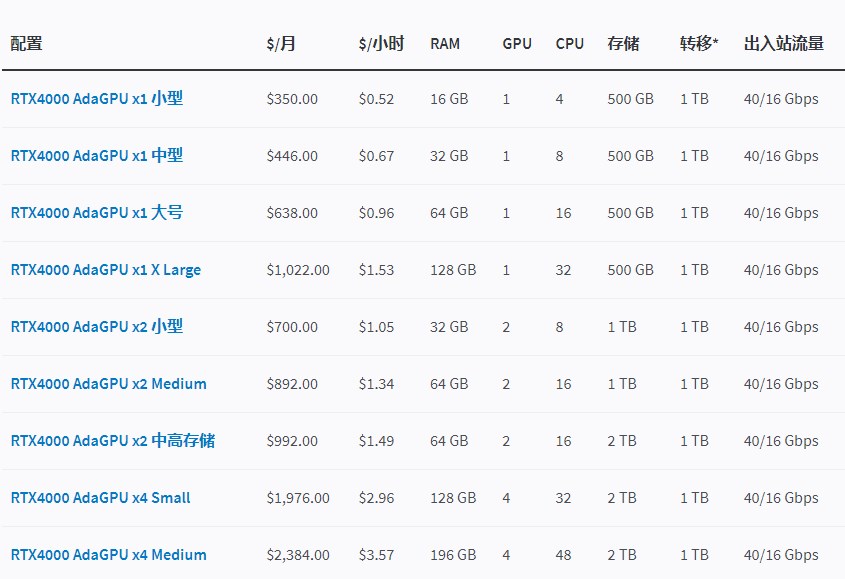Click the $3.57 hourly price

pyautogui.click(x=377, y=555)
